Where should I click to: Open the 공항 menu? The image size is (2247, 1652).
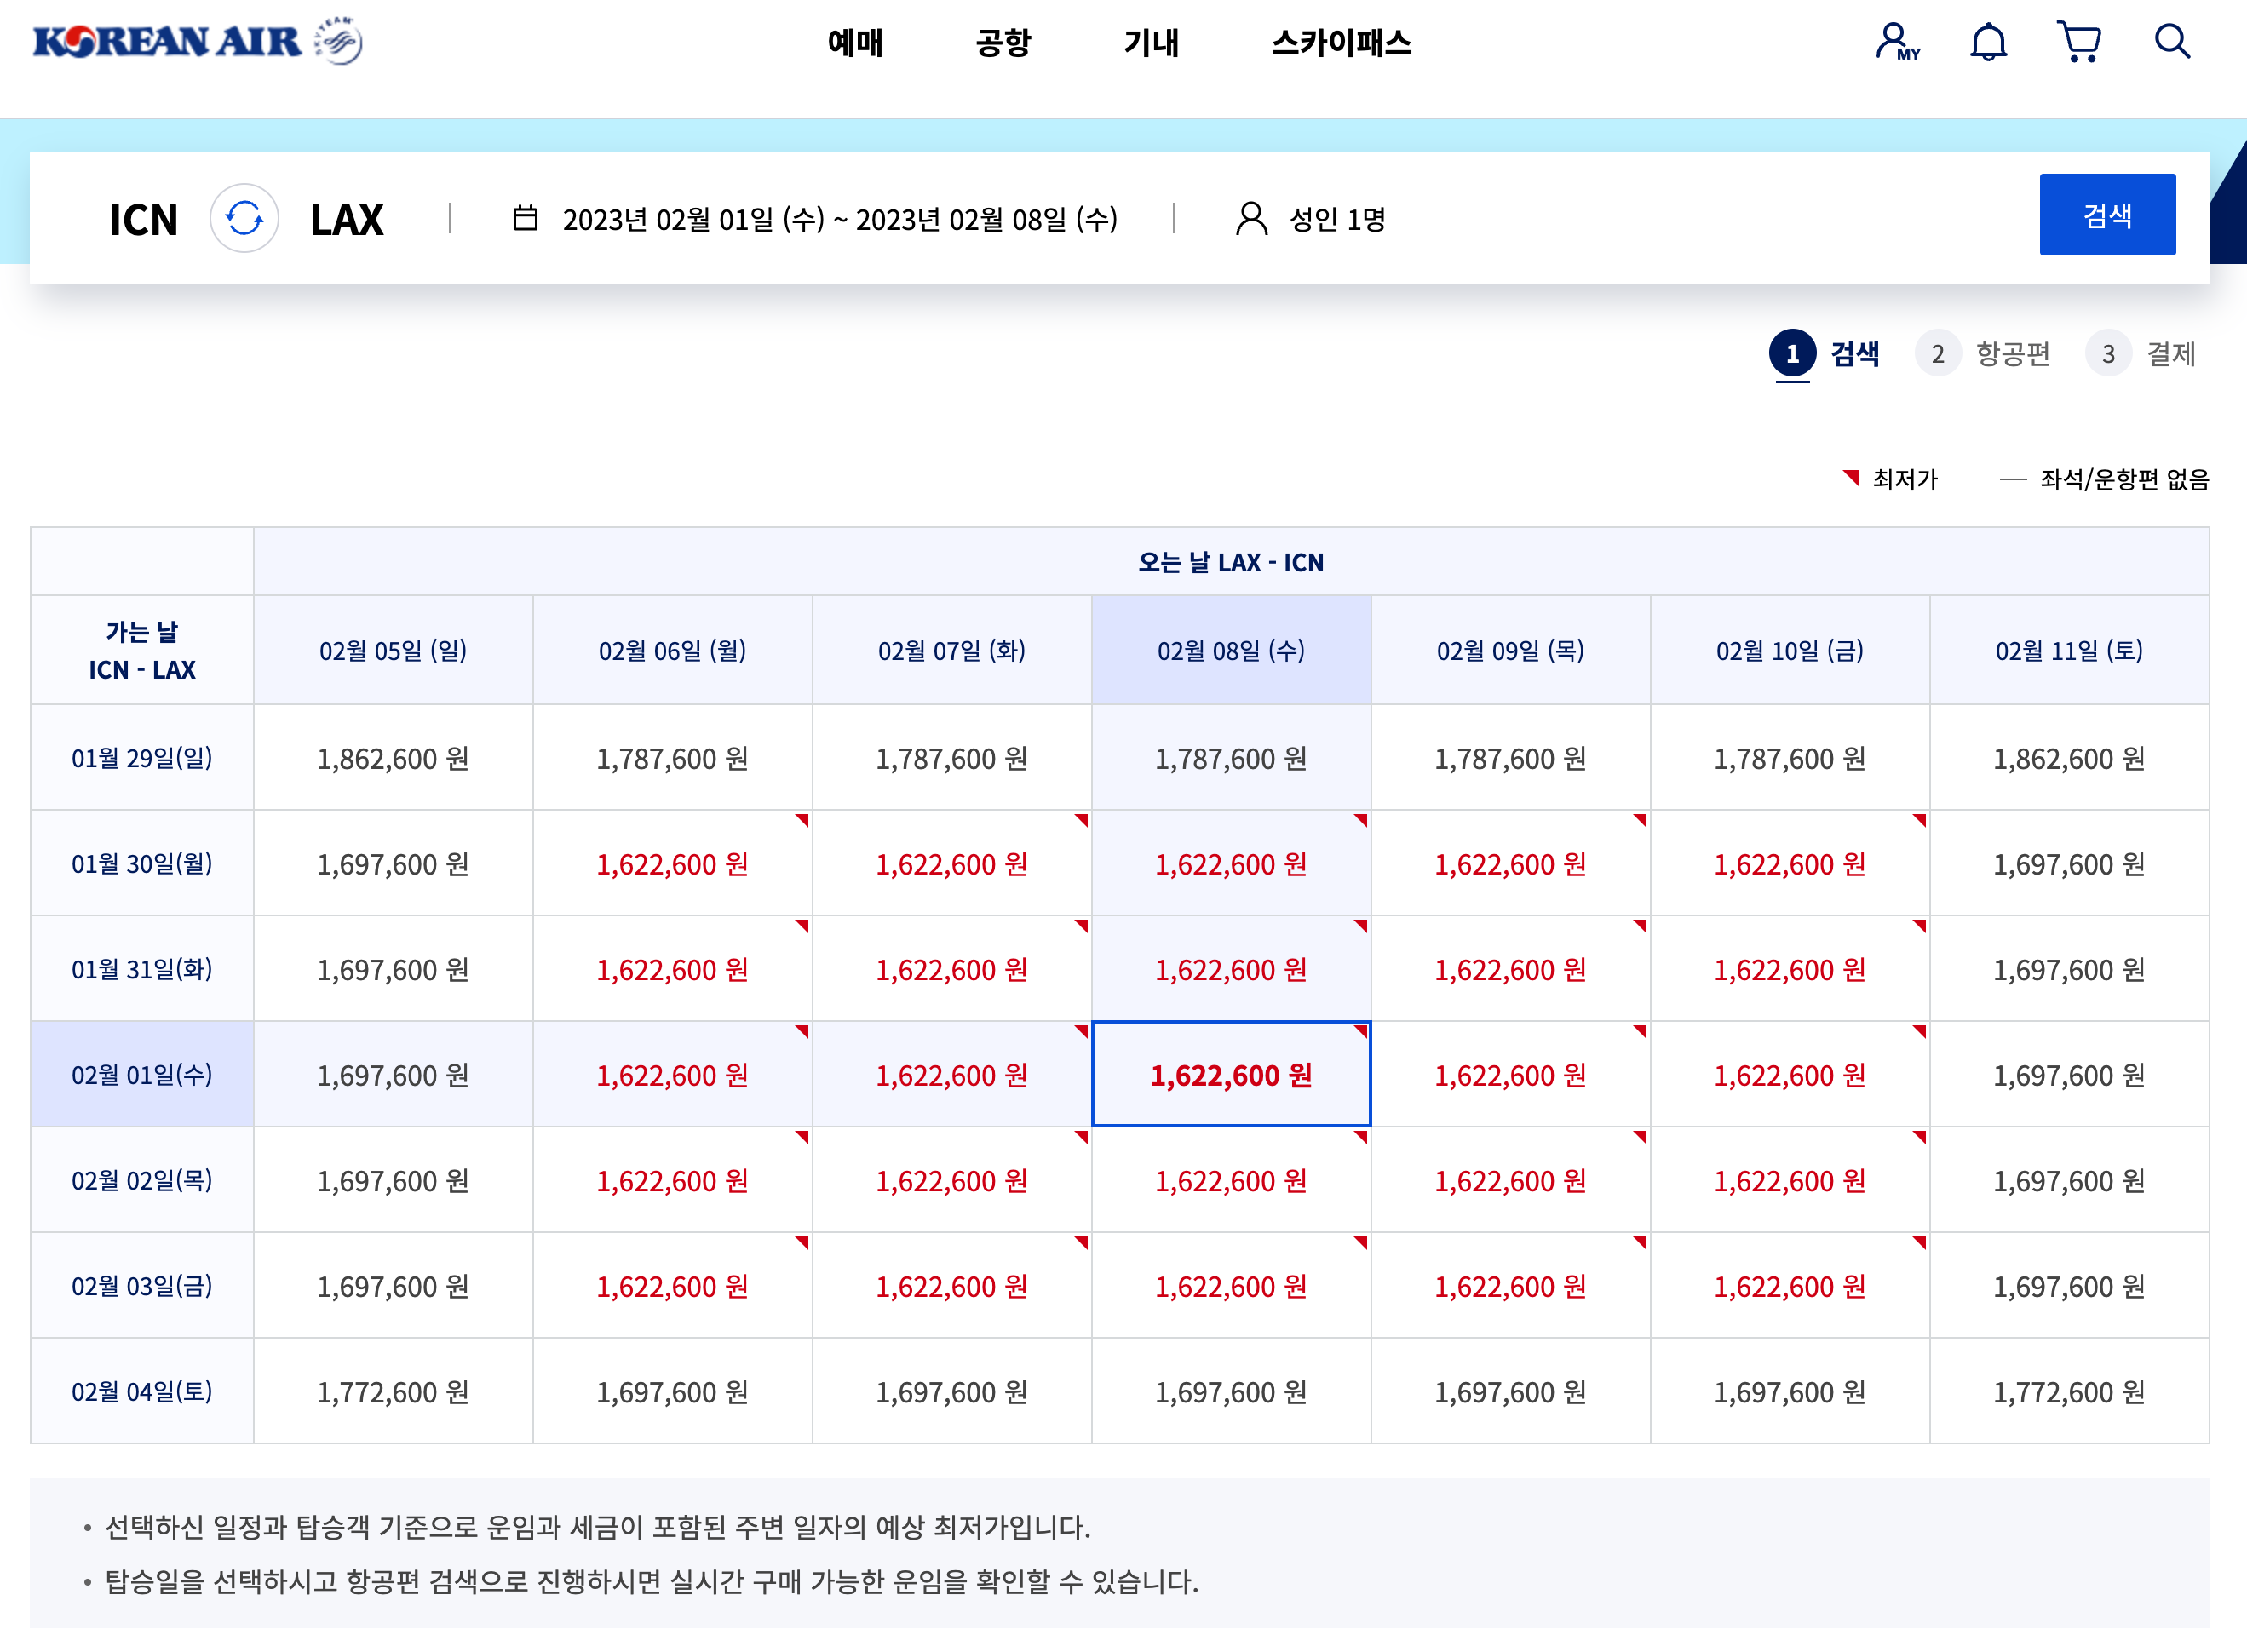pyautogui.click(x=1003, y=43)
